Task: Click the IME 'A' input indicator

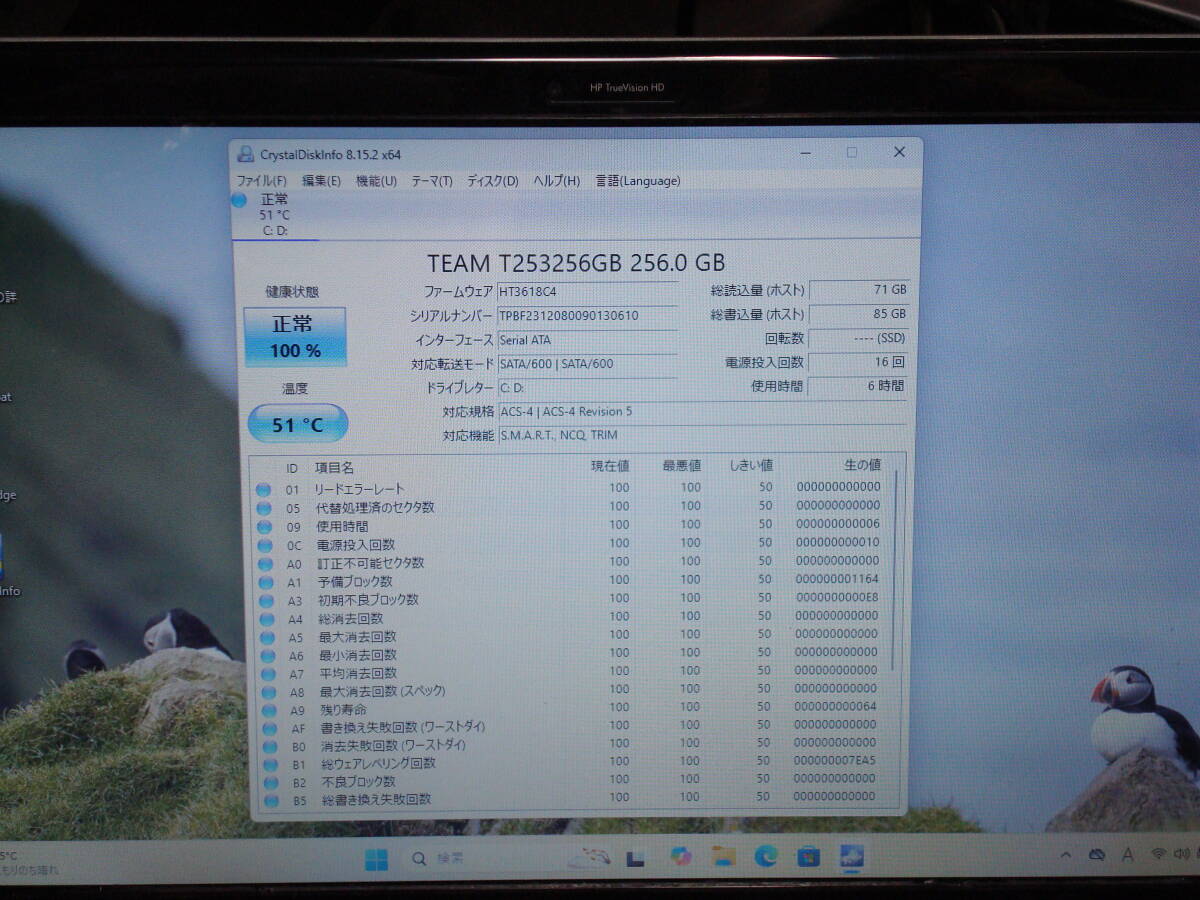Action: [1128, 855]
